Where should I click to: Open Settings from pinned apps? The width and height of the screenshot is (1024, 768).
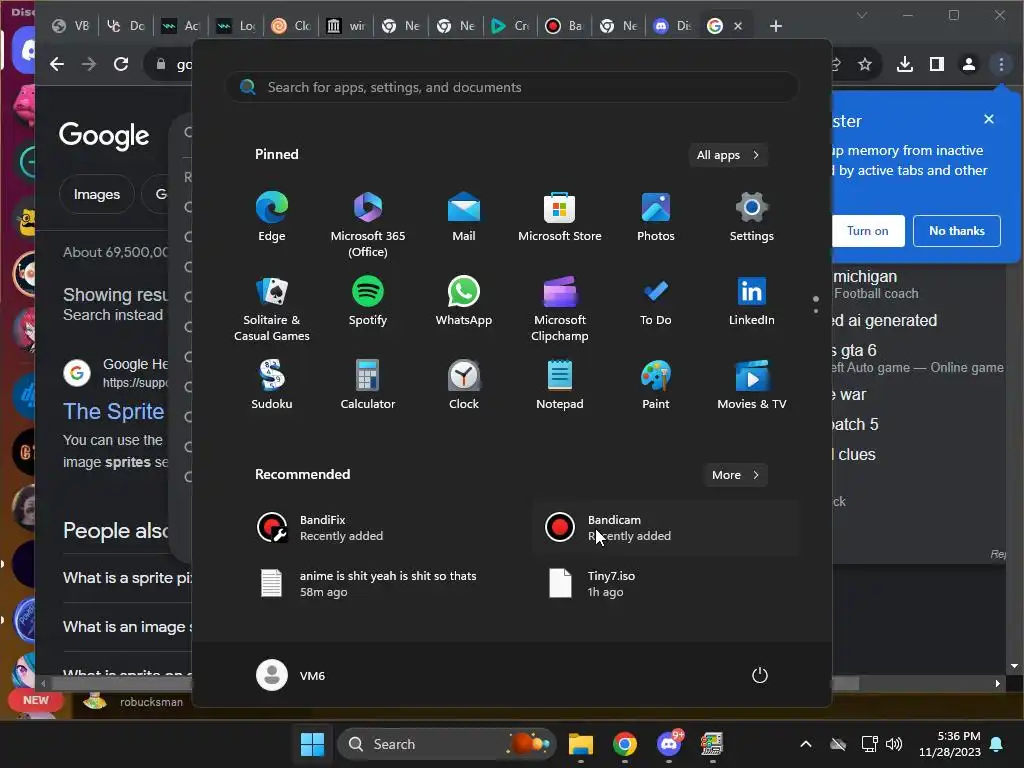(x=752, y=217)
